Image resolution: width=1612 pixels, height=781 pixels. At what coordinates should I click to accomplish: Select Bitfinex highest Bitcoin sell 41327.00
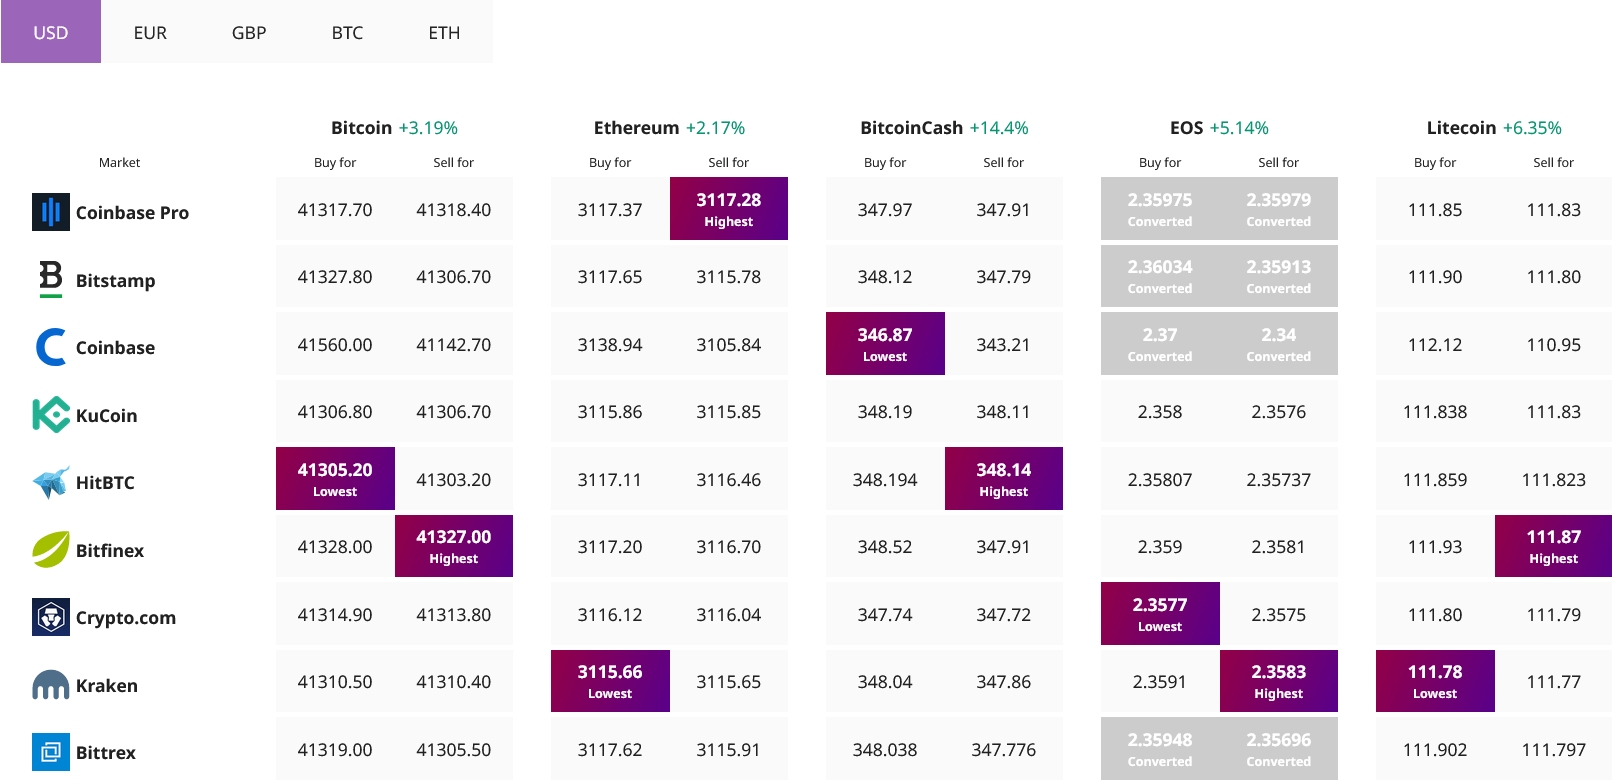(x=454, y=546)
